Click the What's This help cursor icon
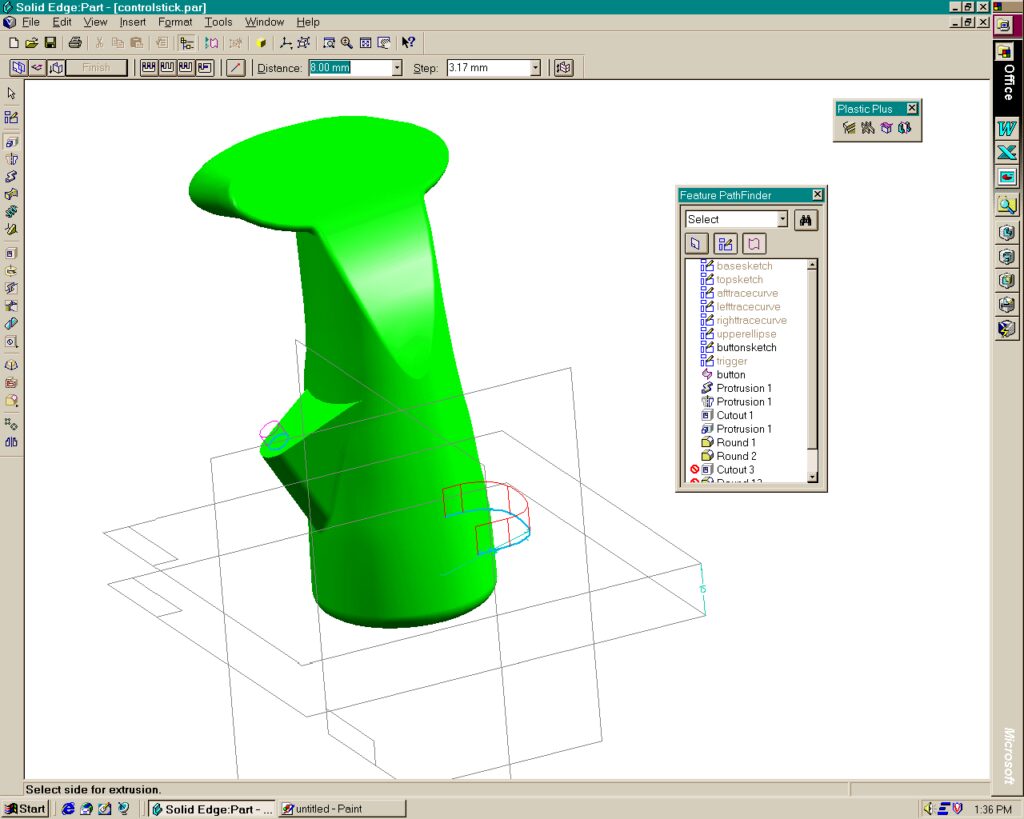Screen dimensions: 1024x819 408,43
